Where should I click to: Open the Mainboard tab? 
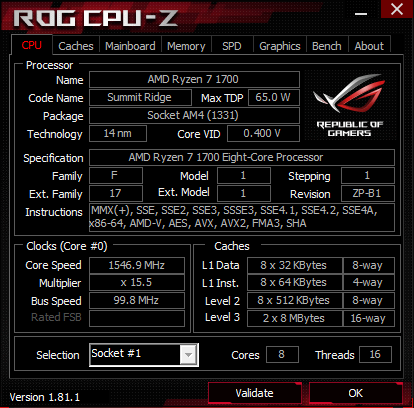coord(130,46)
